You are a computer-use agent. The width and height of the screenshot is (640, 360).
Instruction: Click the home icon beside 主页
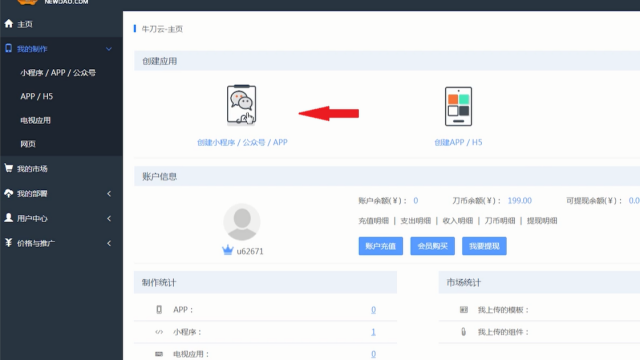click(9, 24)
